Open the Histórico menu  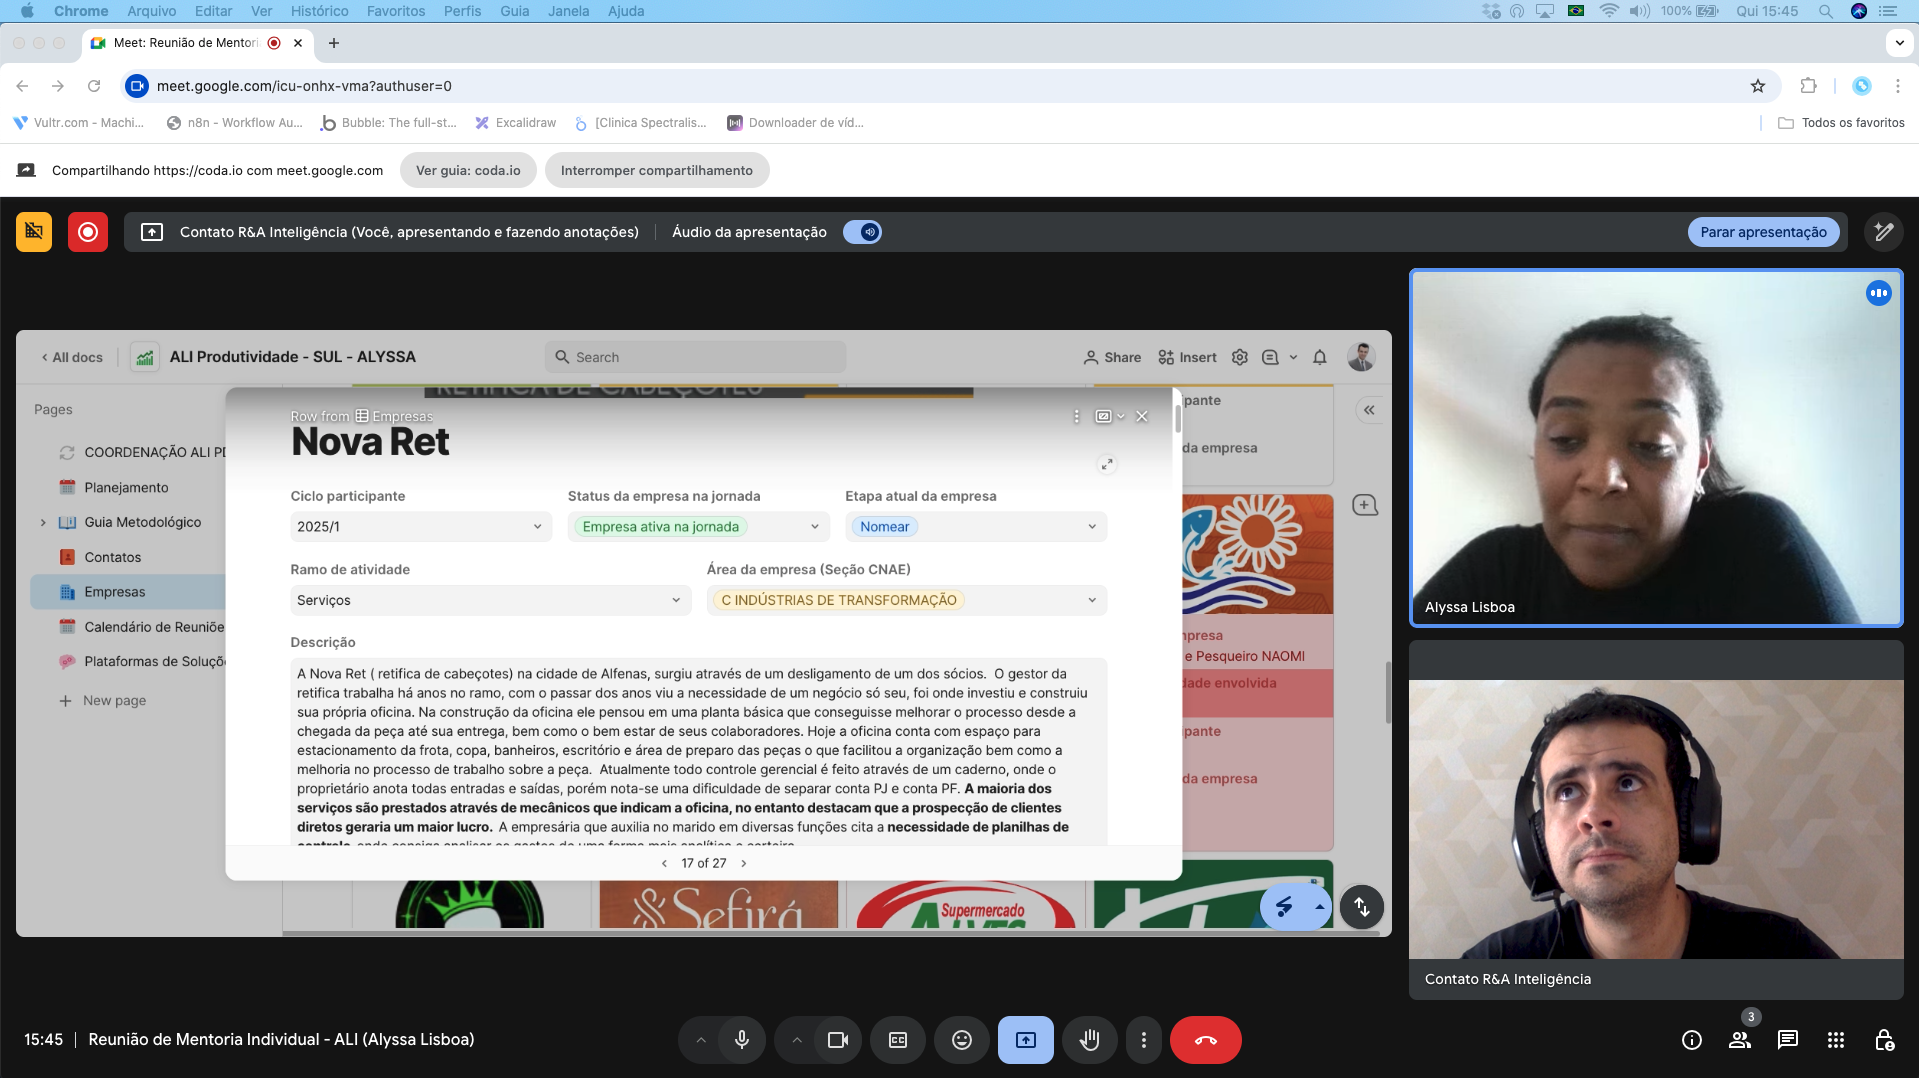(x=320, y=11)
